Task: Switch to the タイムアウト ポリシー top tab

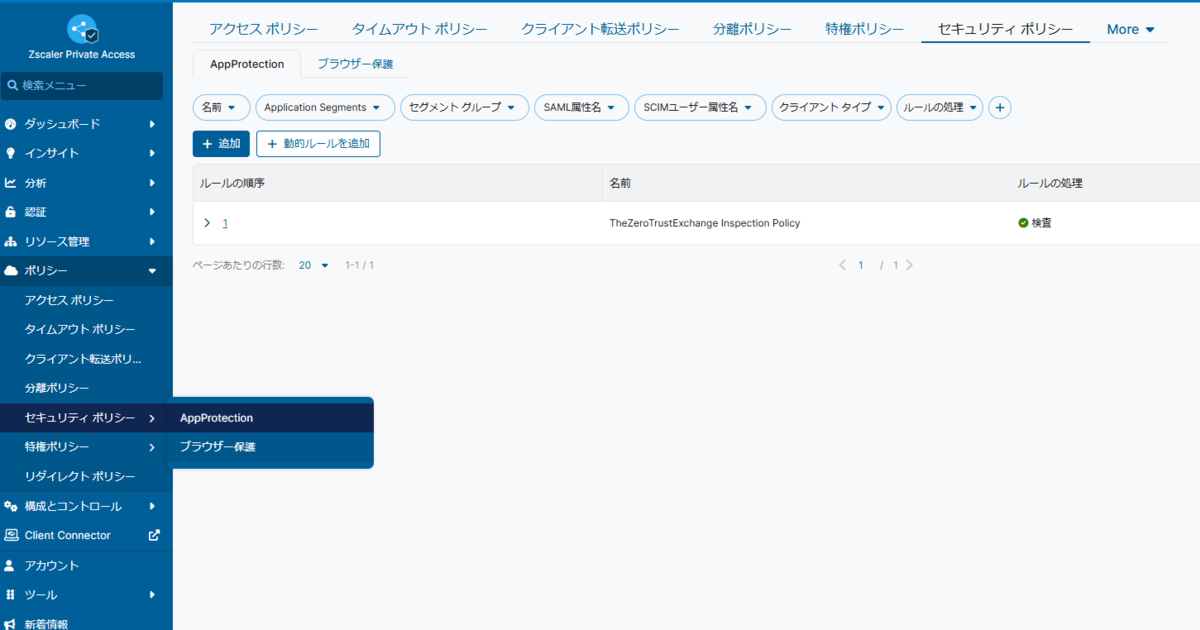Action: click(420, 29)
